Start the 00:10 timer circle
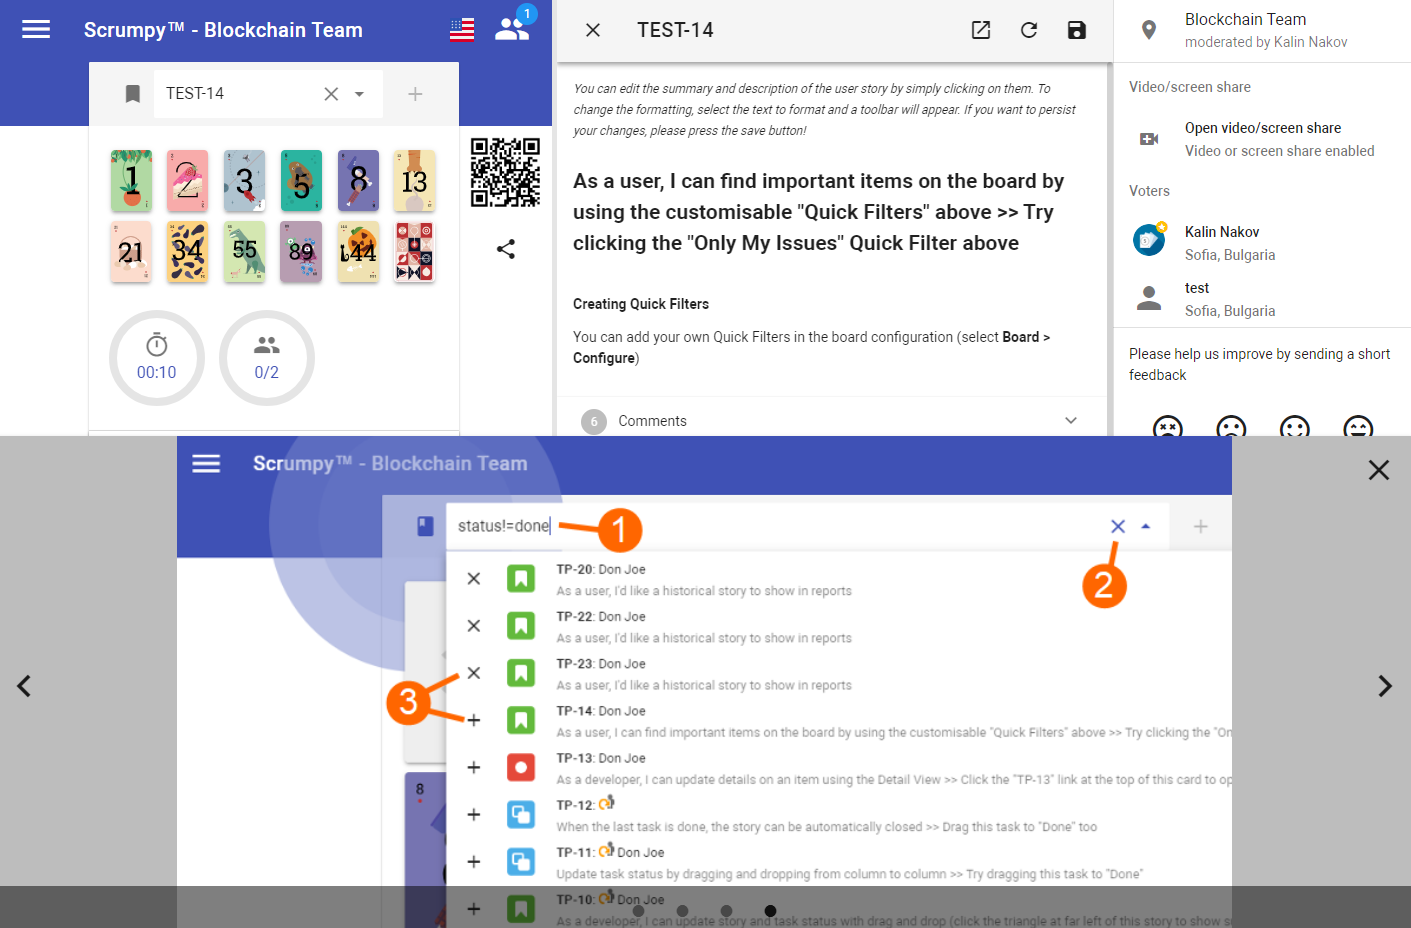Viewport: 1411px width, 928px height. (x=157, y=358)
